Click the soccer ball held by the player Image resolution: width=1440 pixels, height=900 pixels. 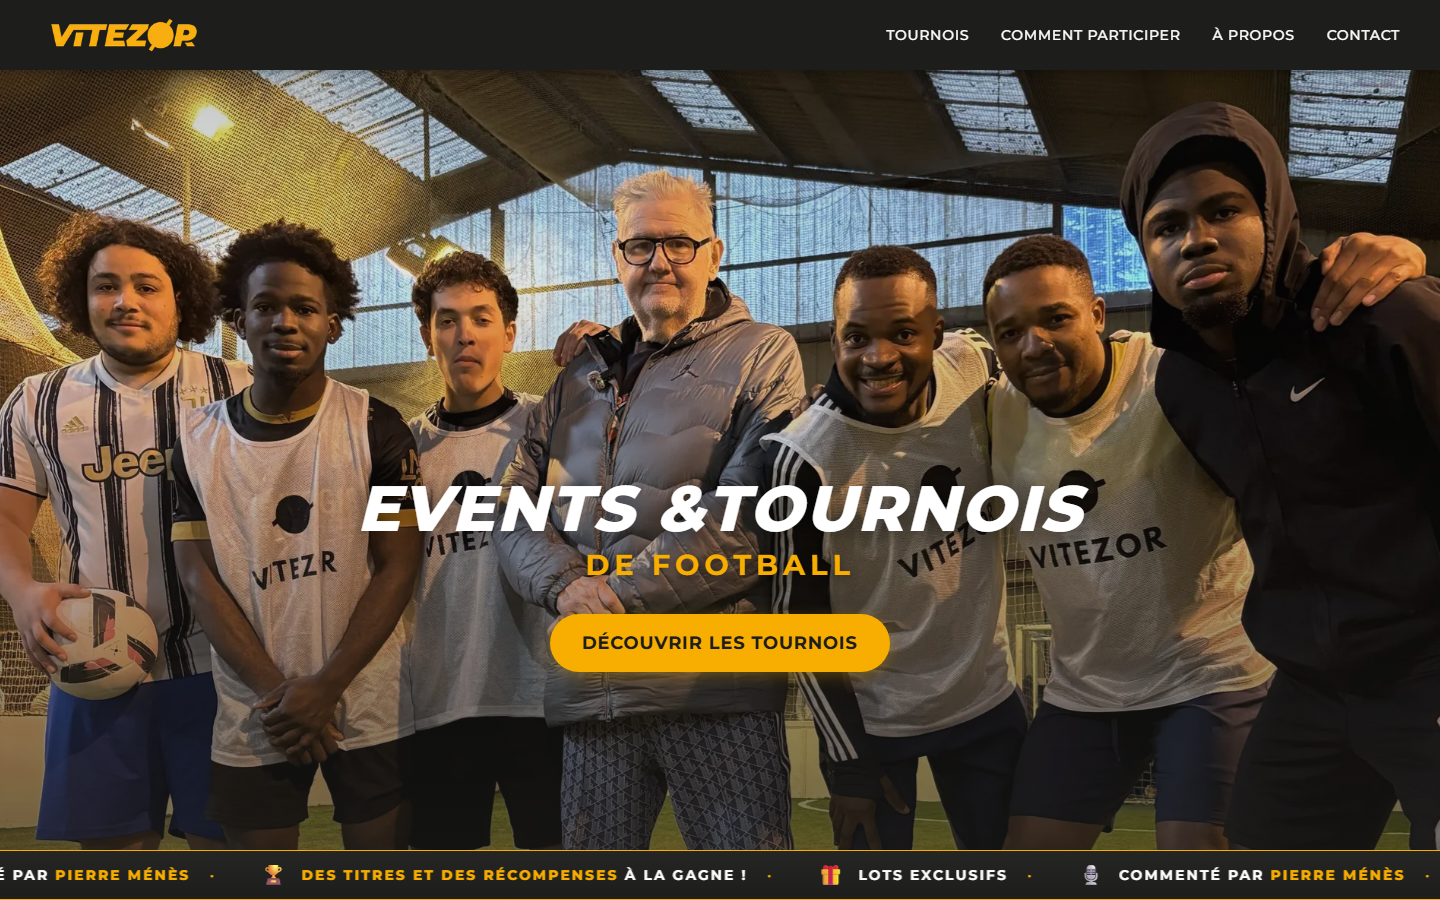pos(103,643)
